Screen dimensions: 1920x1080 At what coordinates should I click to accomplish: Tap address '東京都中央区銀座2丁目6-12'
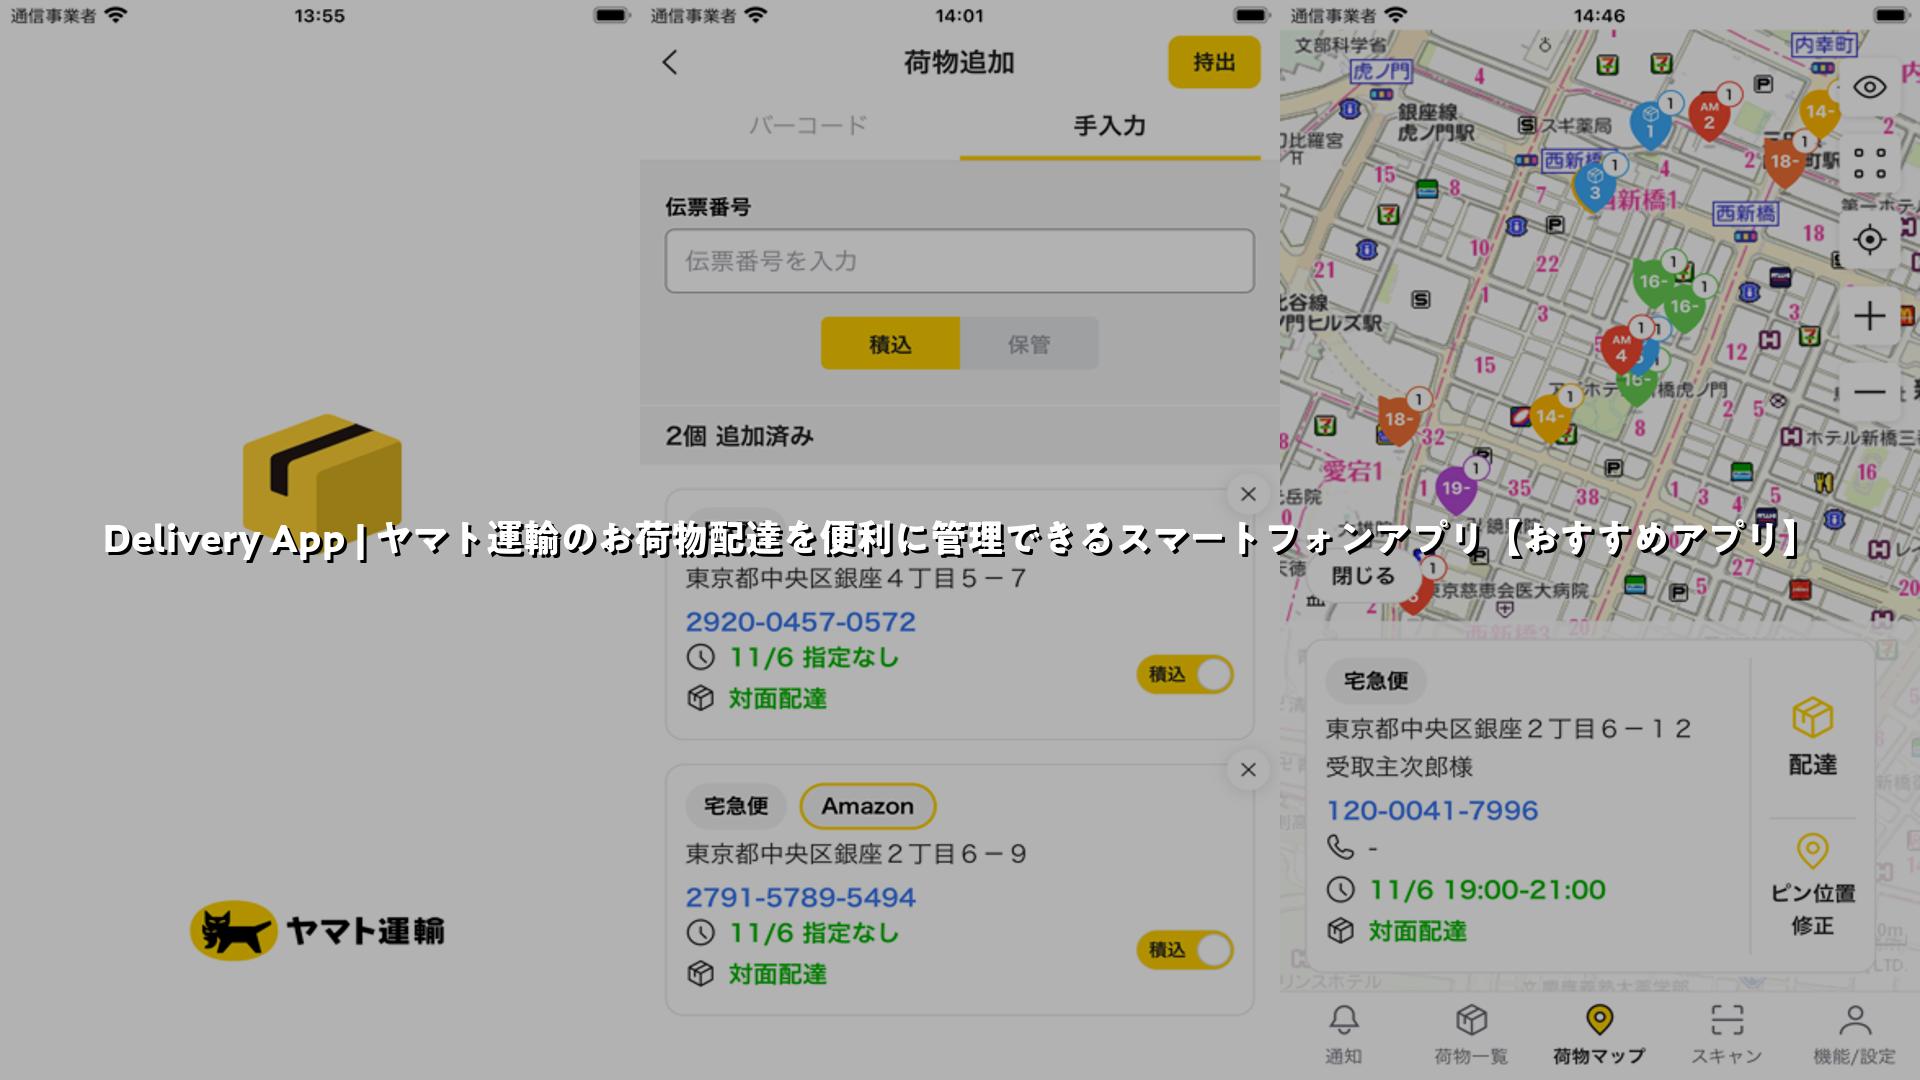point(1508,729)
